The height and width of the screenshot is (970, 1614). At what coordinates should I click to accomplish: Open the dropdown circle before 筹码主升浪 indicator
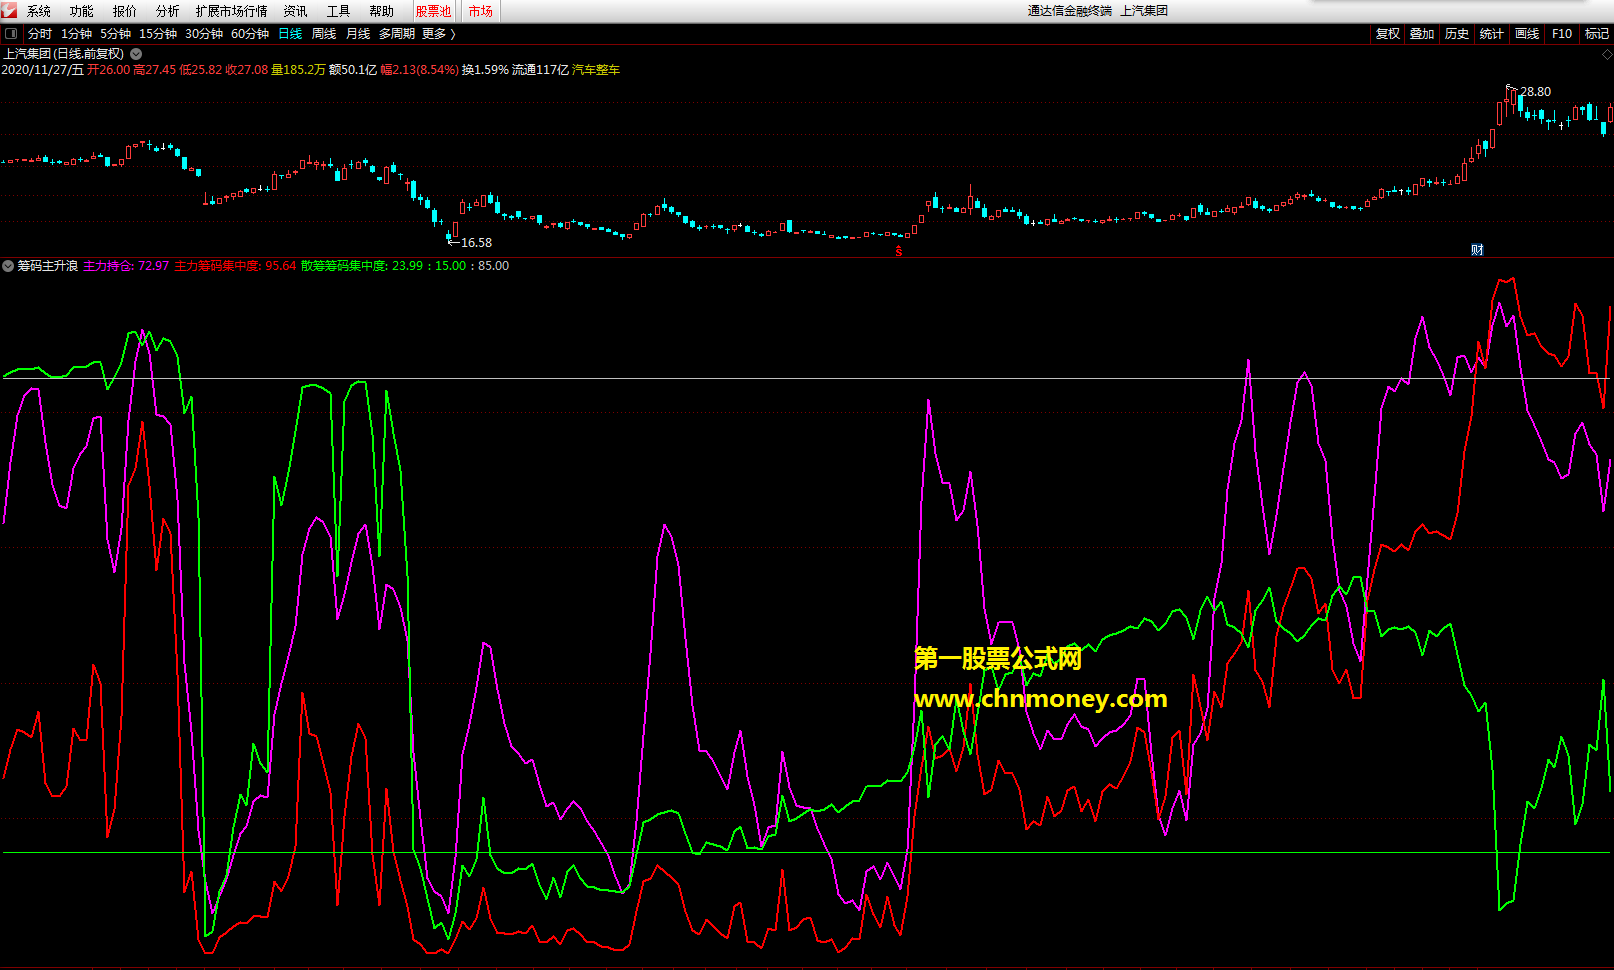point(8,266)
